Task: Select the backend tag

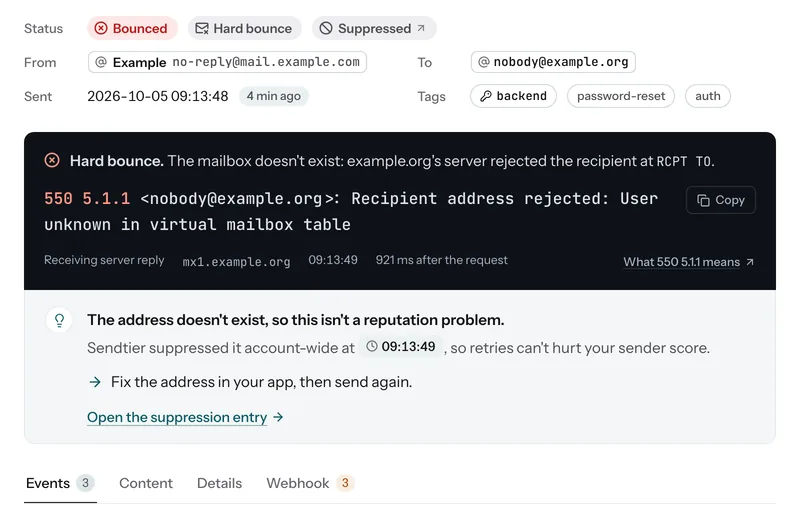Action: (x=513, y=96)
